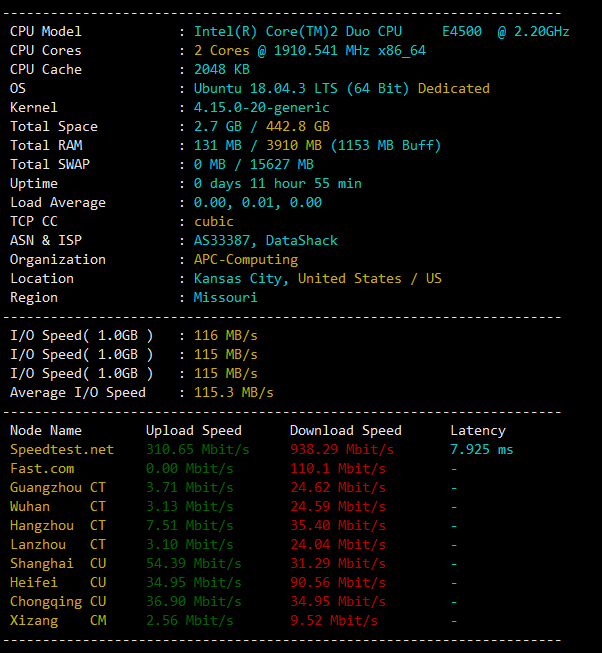Click the CPU Model value text

tap(381, 31)
